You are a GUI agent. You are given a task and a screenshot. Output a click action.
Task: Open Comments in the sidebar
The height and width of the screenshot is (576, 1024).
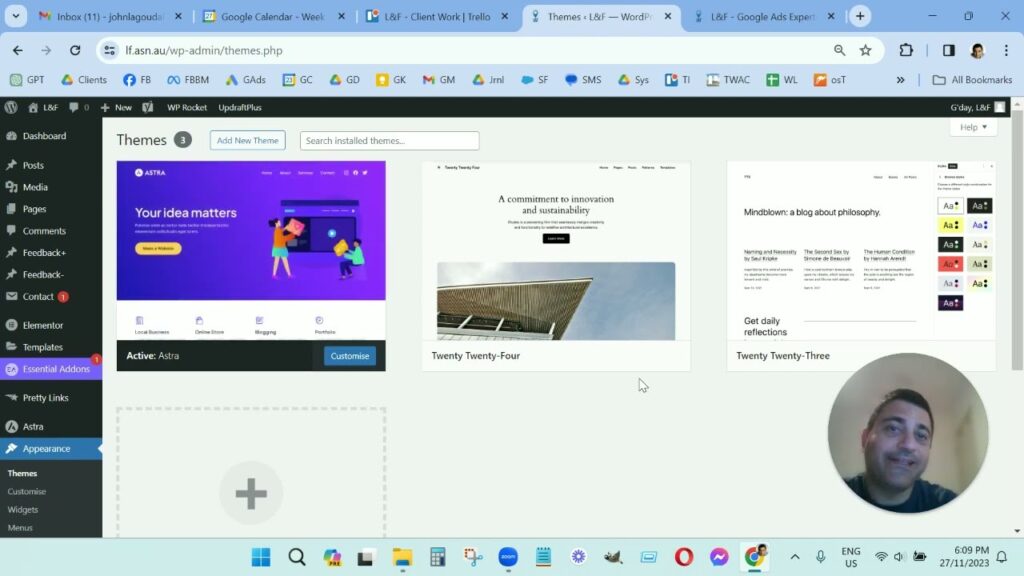coord(44,231)
